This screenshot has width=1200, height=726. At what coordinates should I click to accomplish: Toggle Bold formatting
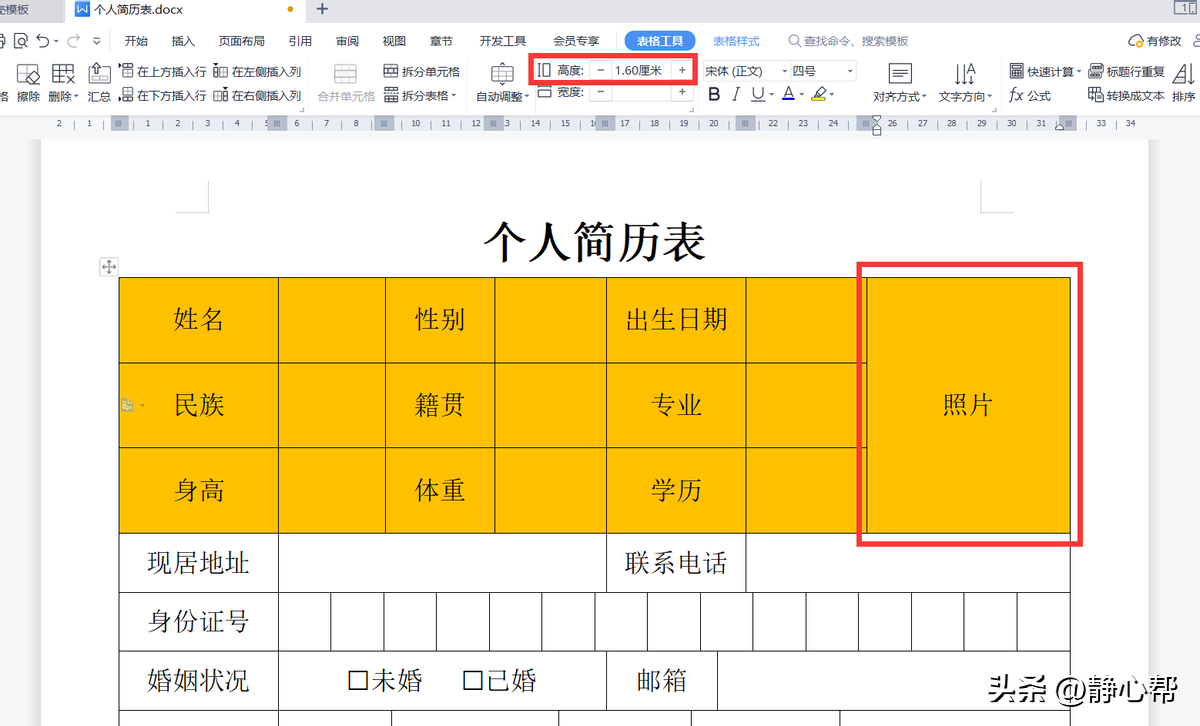click(x=714, y=95)
